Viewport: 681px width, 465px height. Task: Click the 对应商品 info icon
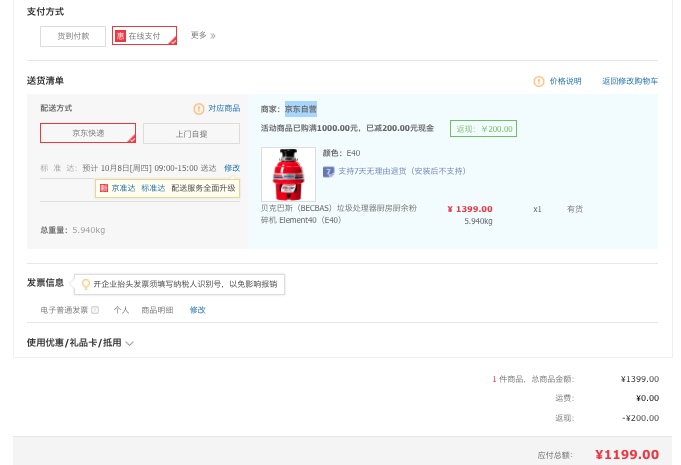click(198, 109)
